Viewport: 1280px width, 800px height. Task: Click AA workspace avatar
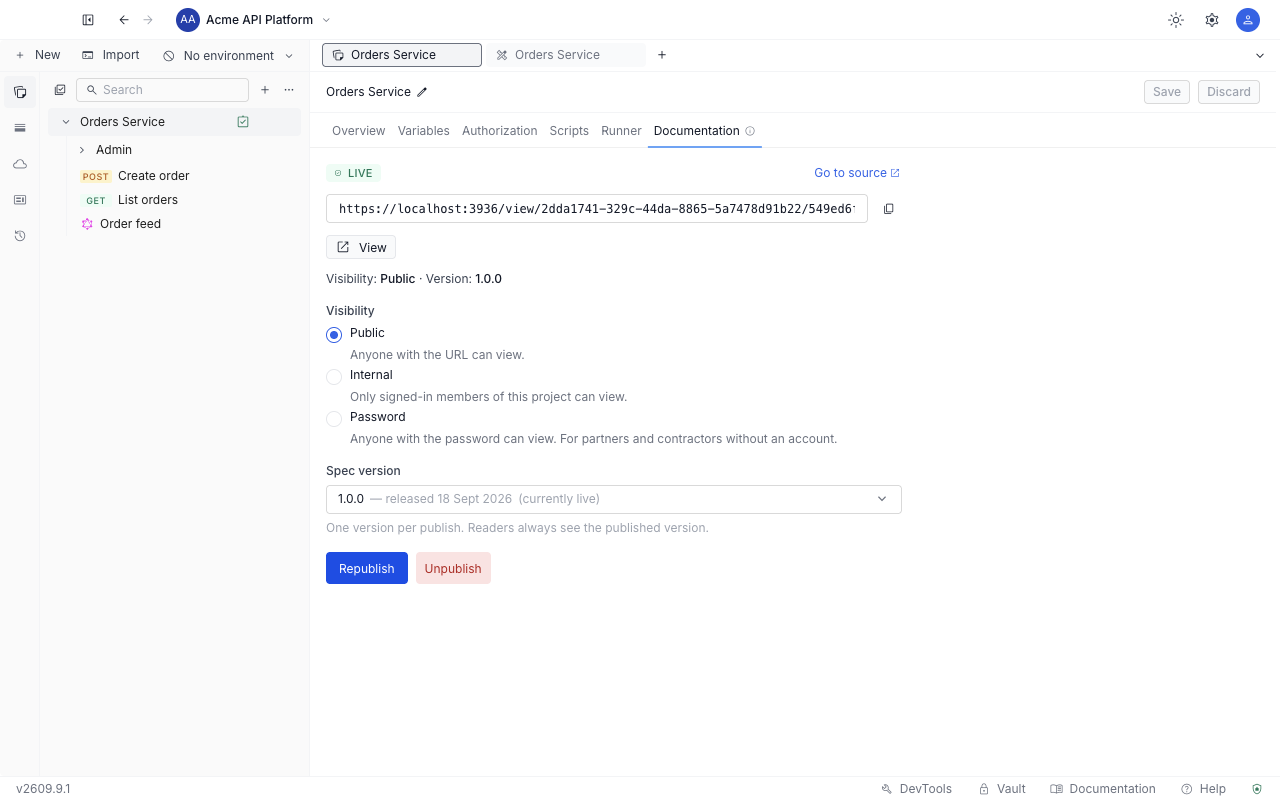pos(188,20)
